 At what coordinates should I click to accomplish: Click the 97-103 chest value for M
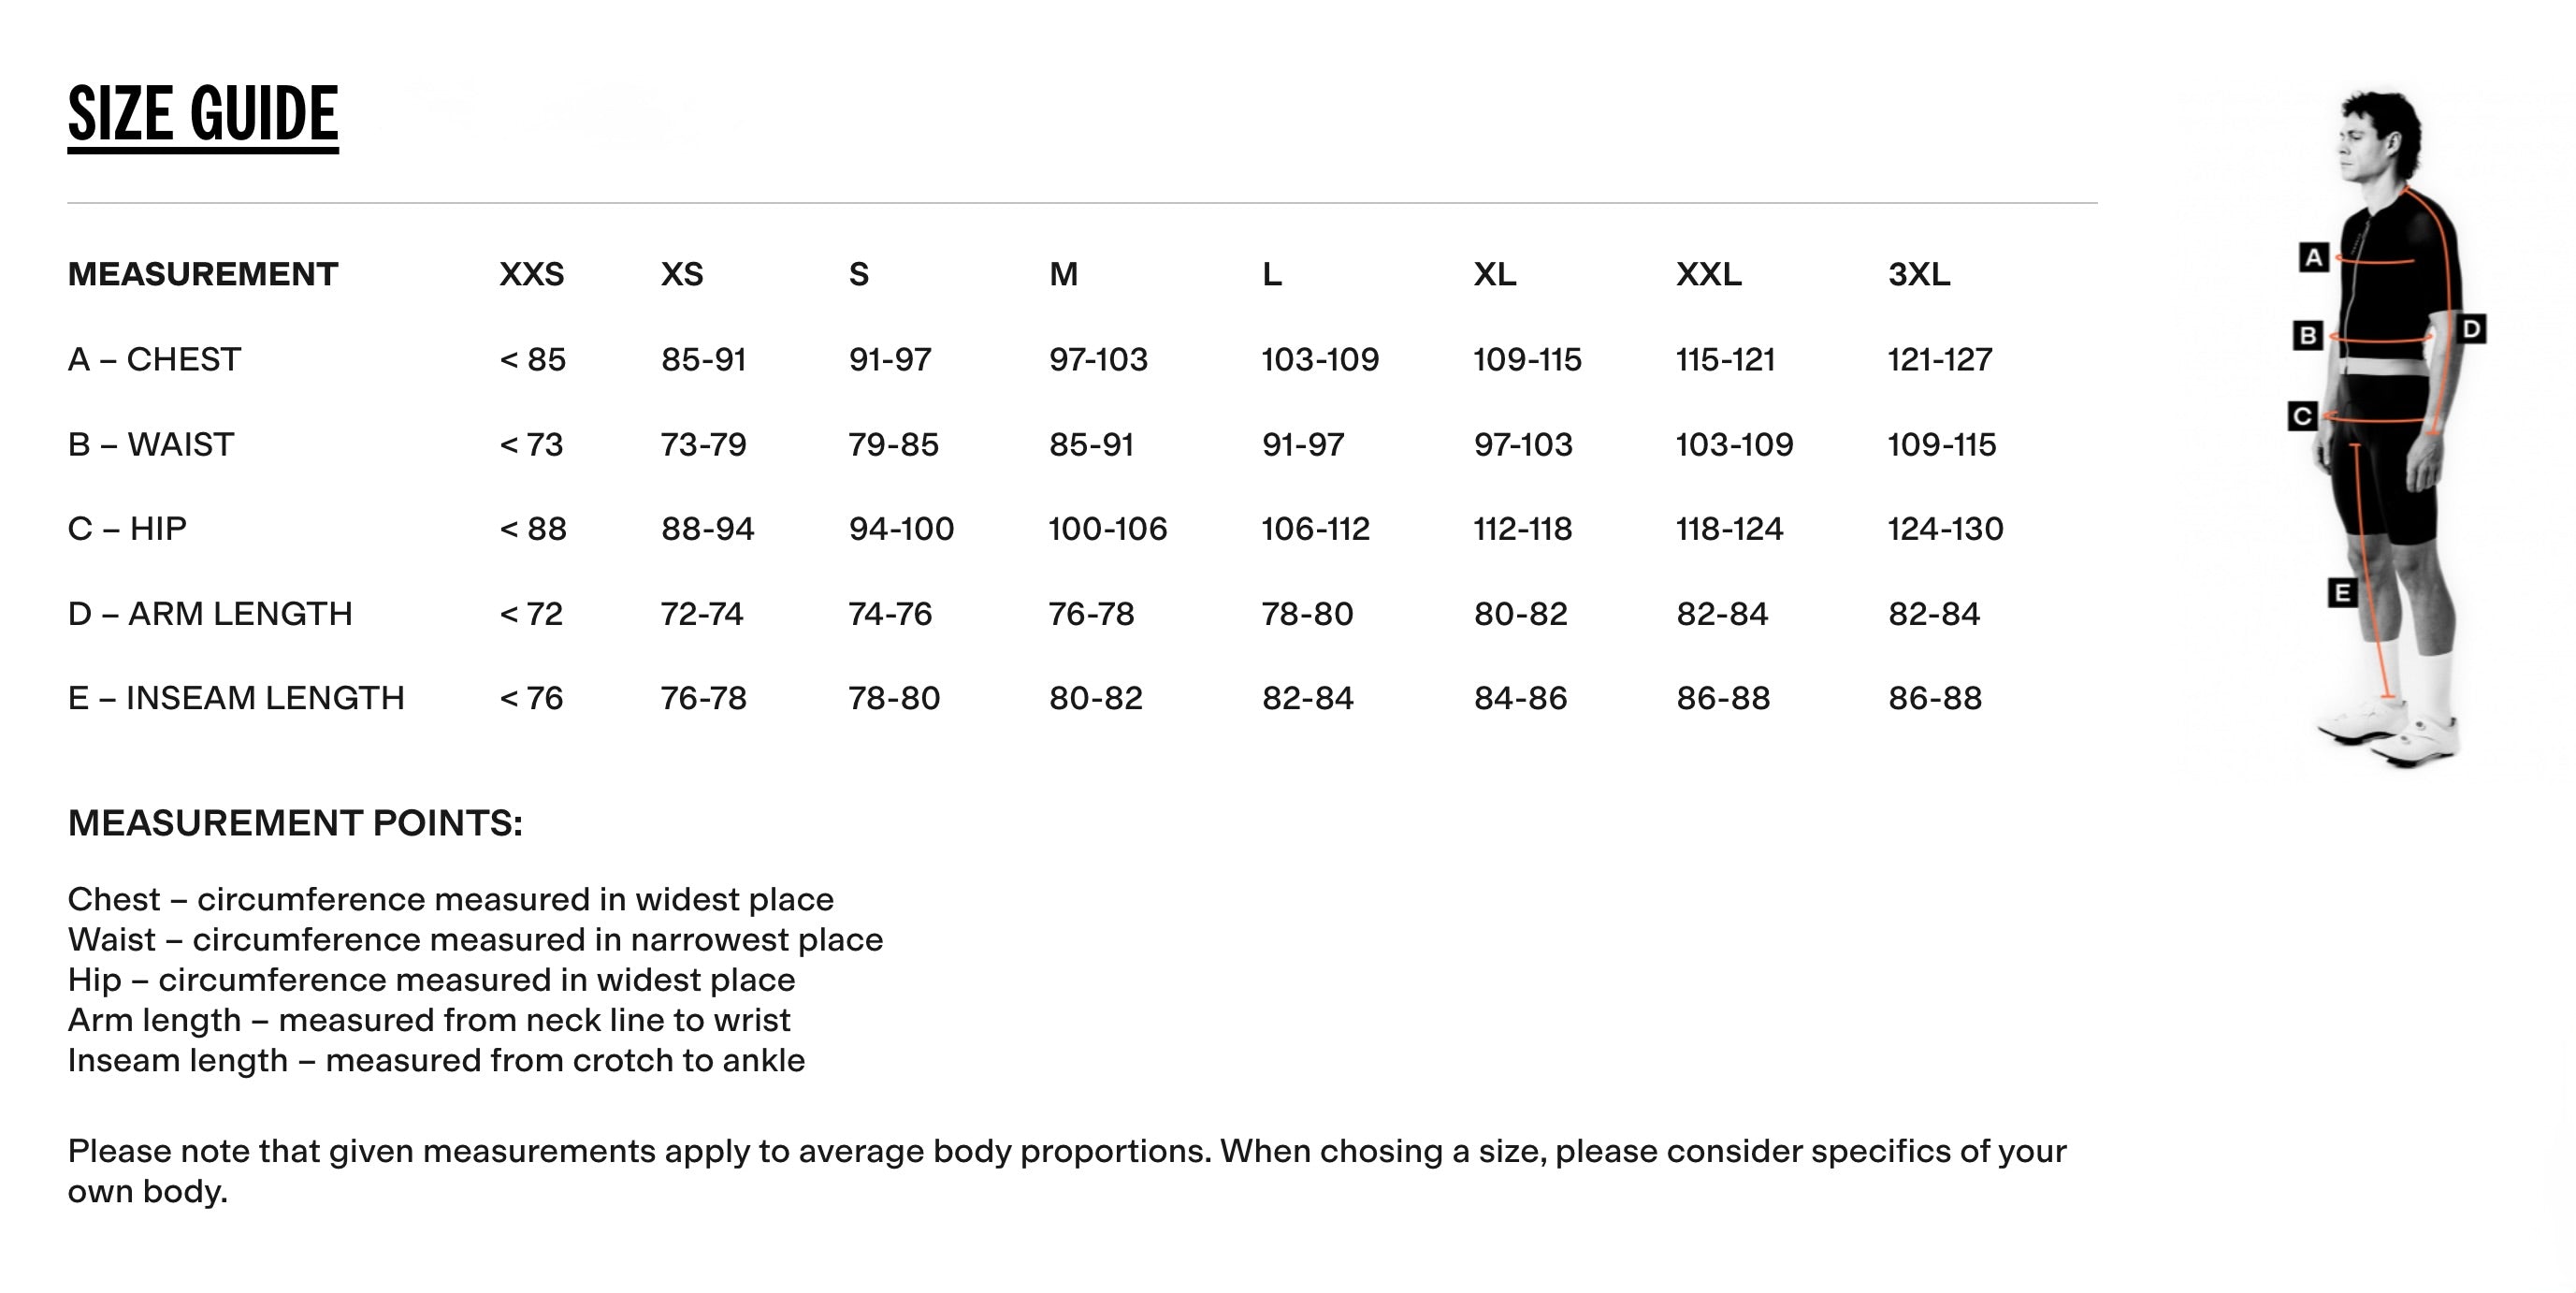pos(1098,359)
